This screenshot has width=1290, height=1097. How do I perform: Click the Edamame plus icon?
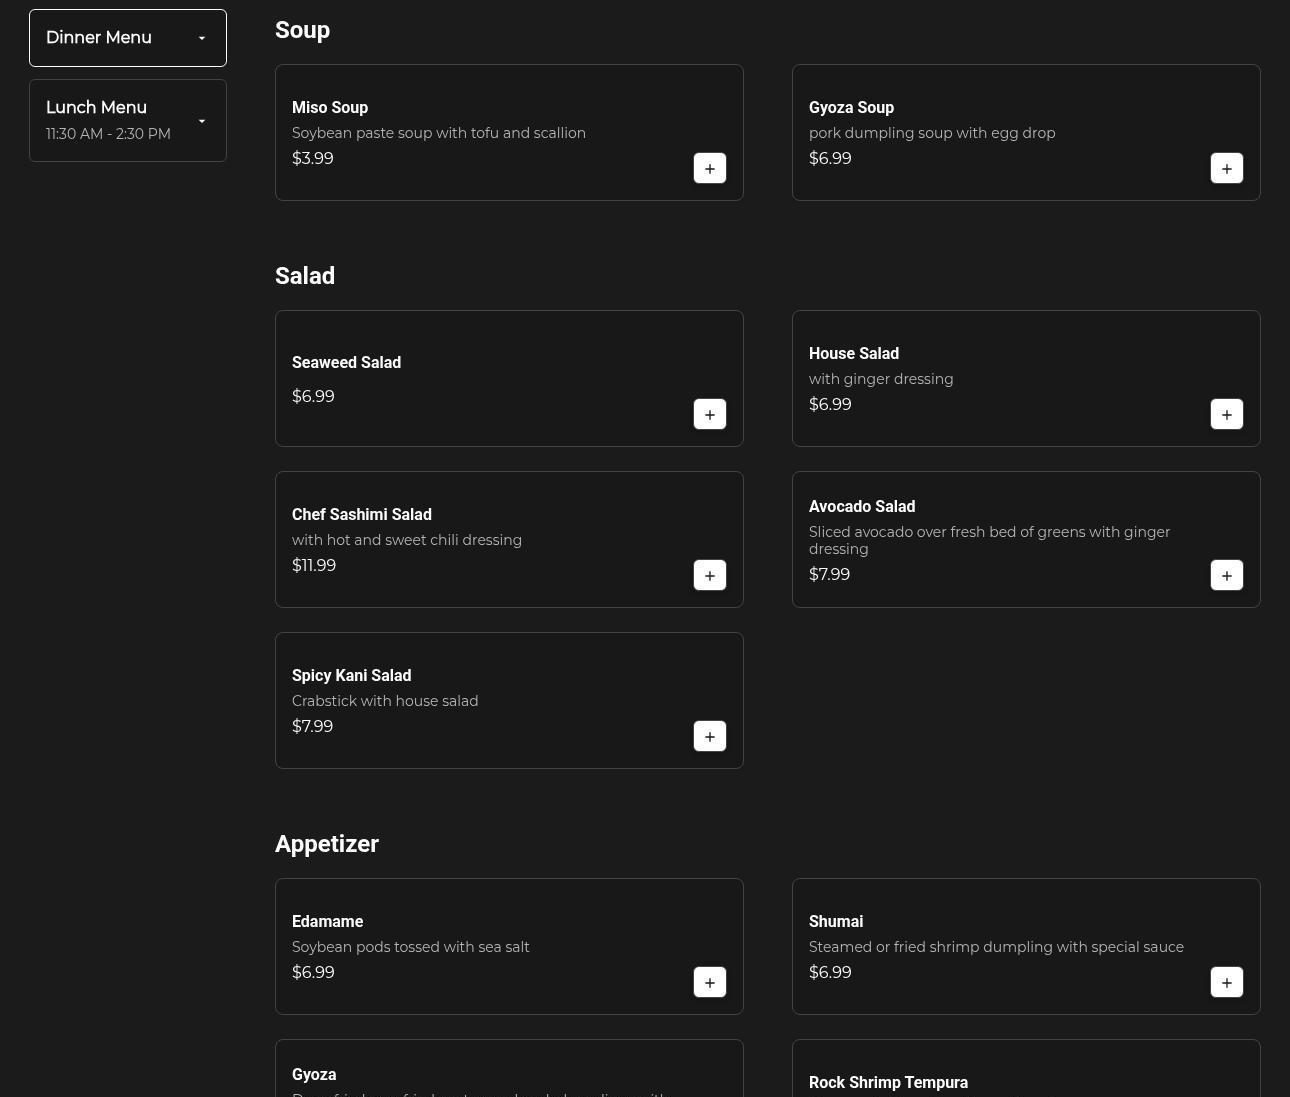709,982
